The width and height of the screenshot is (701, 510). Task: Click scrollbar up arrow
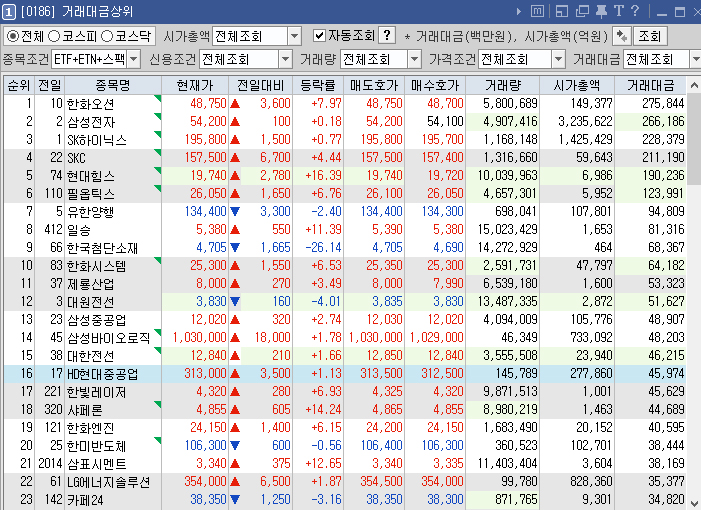coord(694,85)
